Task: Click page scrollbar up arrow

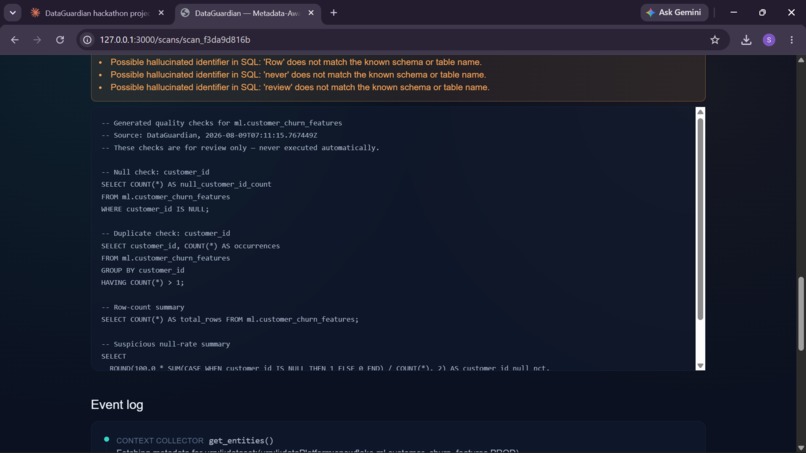Action: coord(801,60)
